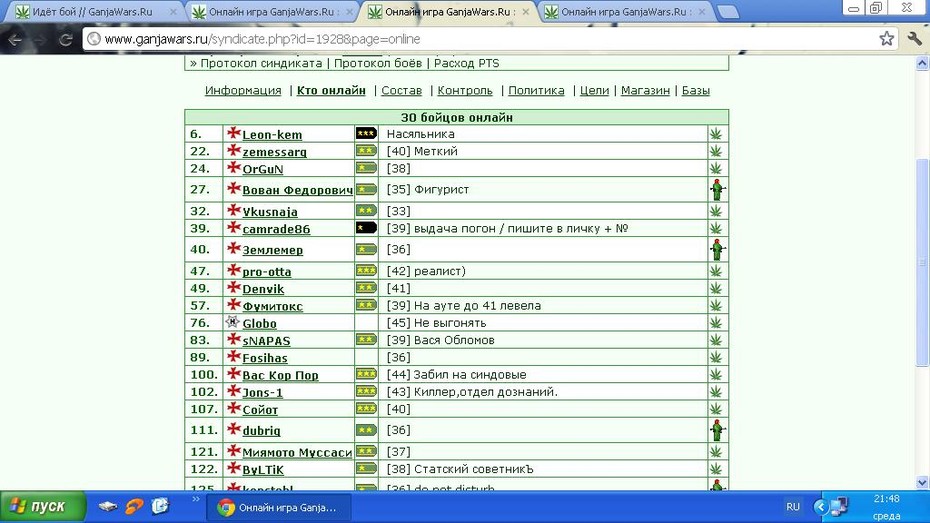Open player profile OrGuN
The height and width of the screenshot is (523, 930).
(263, 169)
